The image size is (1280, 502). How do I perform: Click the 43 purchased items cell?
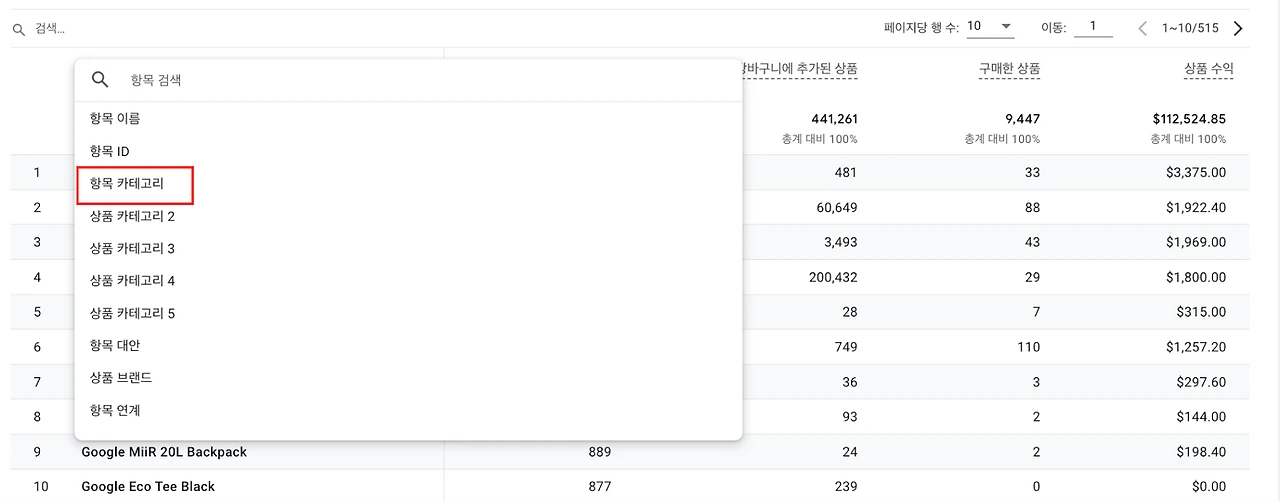(x=1032, y=242)
